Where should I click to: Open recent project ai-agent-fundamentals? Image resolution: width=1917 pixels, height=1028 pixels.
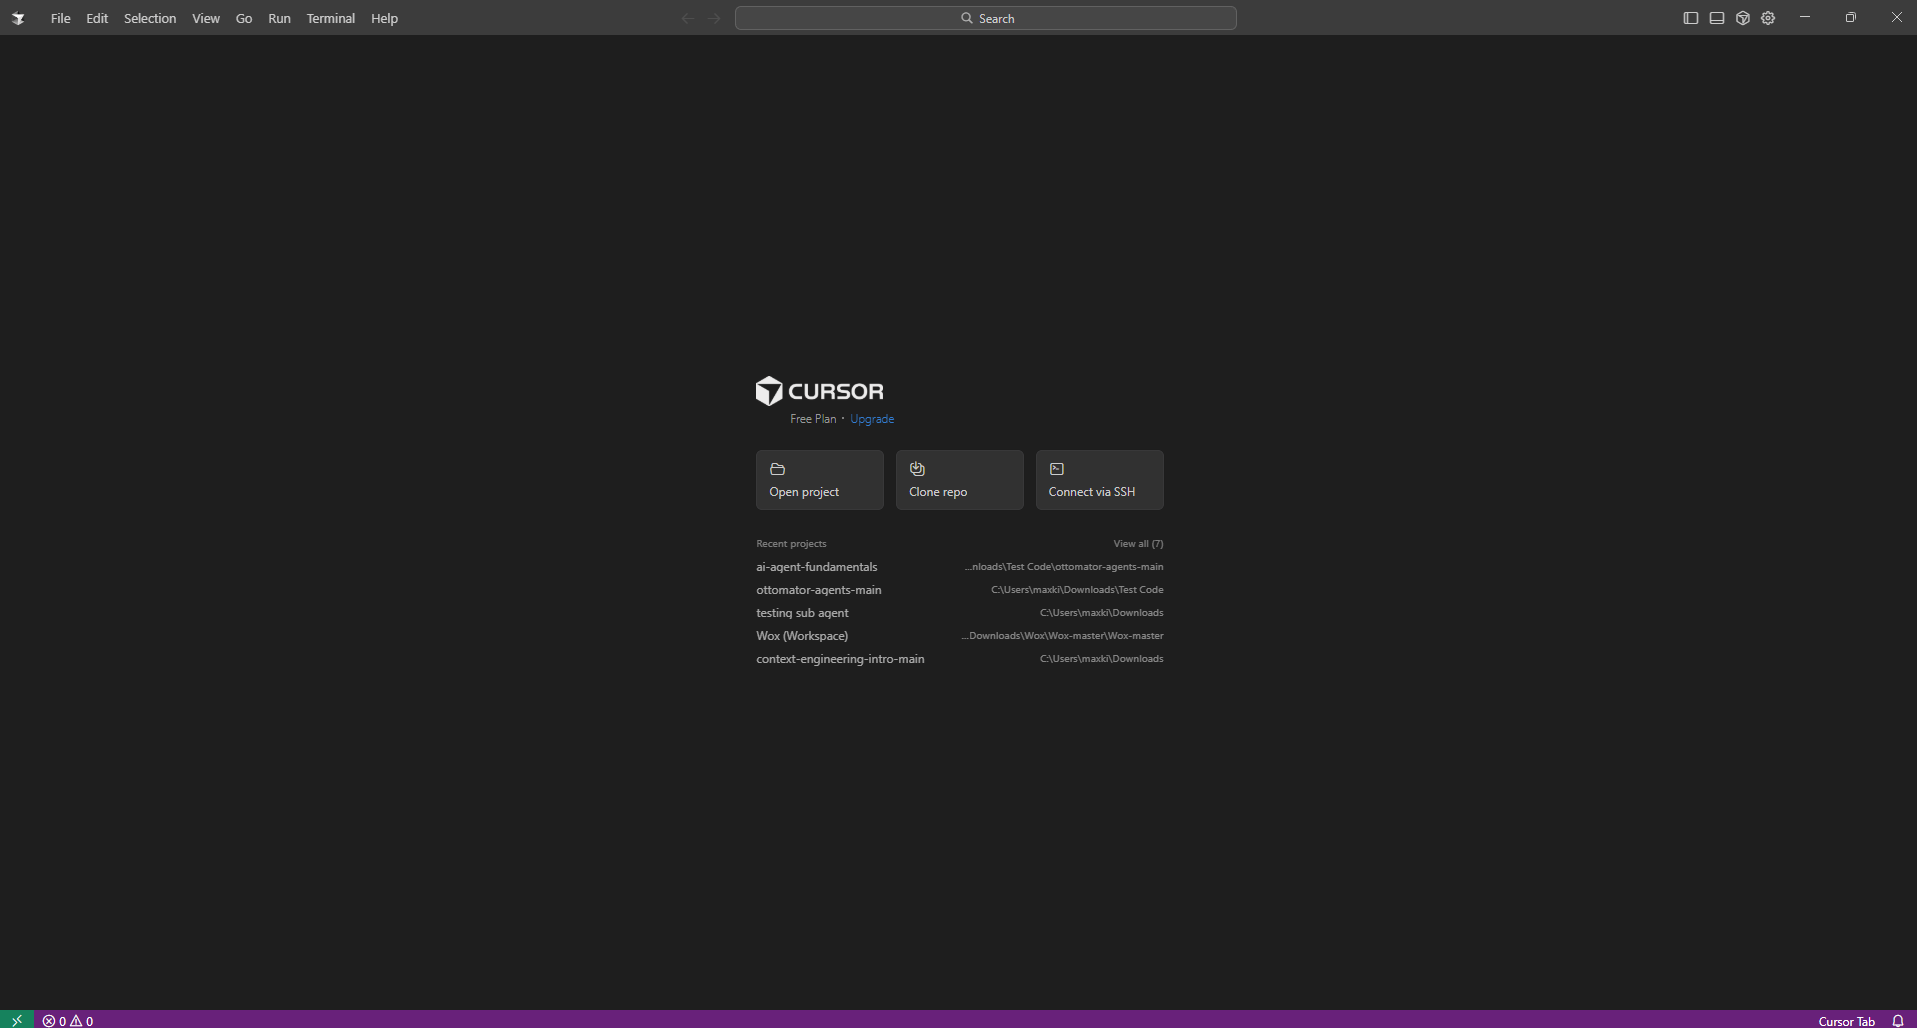point(960,567)
